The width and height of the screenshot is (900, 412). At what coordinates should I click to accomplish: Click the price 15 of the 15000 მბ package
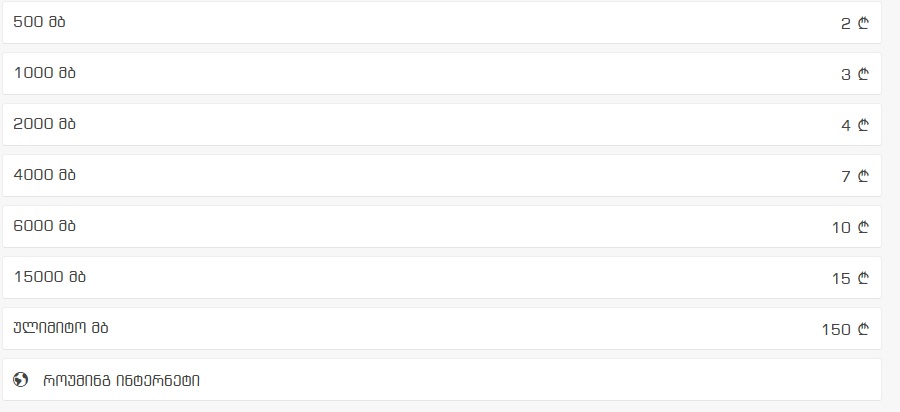tap(840, 278)
